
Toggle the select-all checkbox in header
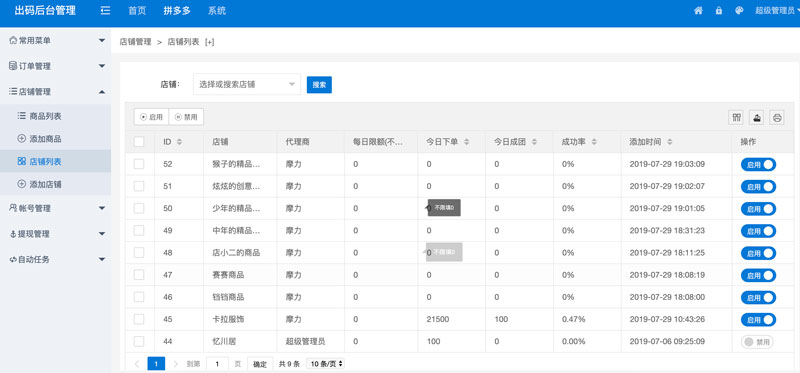click(x=139, y=142)
